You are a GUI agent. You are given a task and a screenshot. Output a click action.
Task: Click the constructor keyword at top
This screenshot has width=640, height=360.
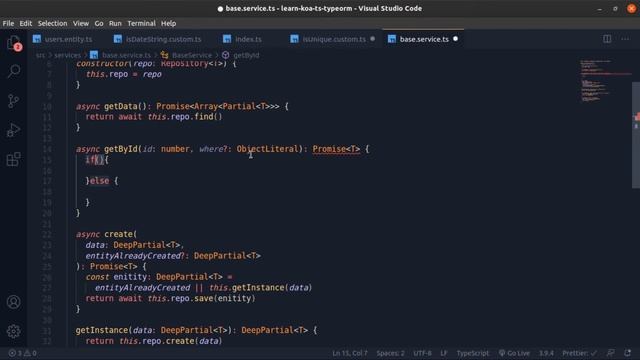[102, 64]
